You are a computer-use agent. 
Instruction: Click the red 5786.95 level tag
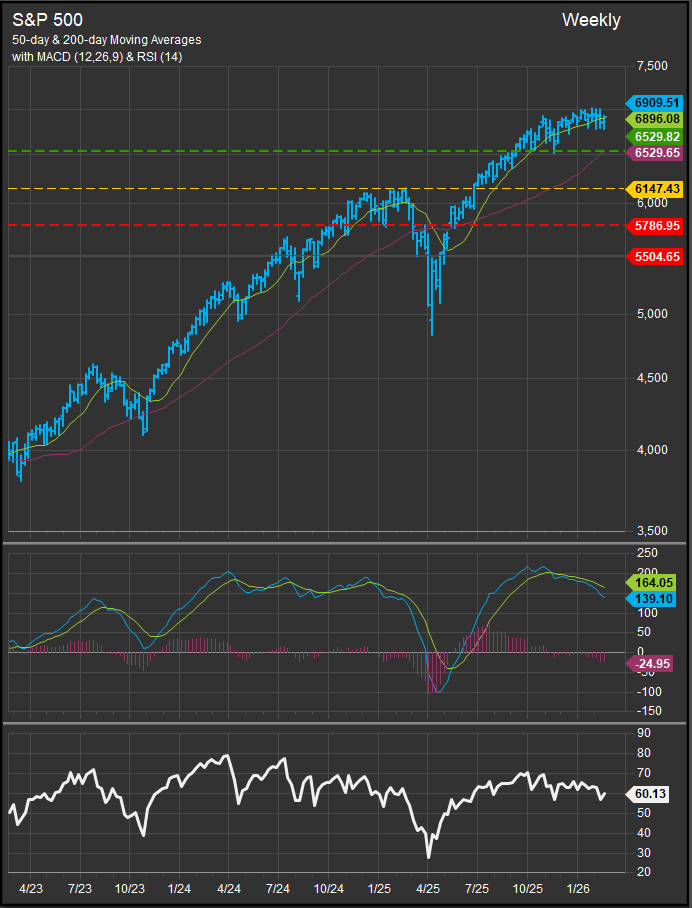click(654, 225)
